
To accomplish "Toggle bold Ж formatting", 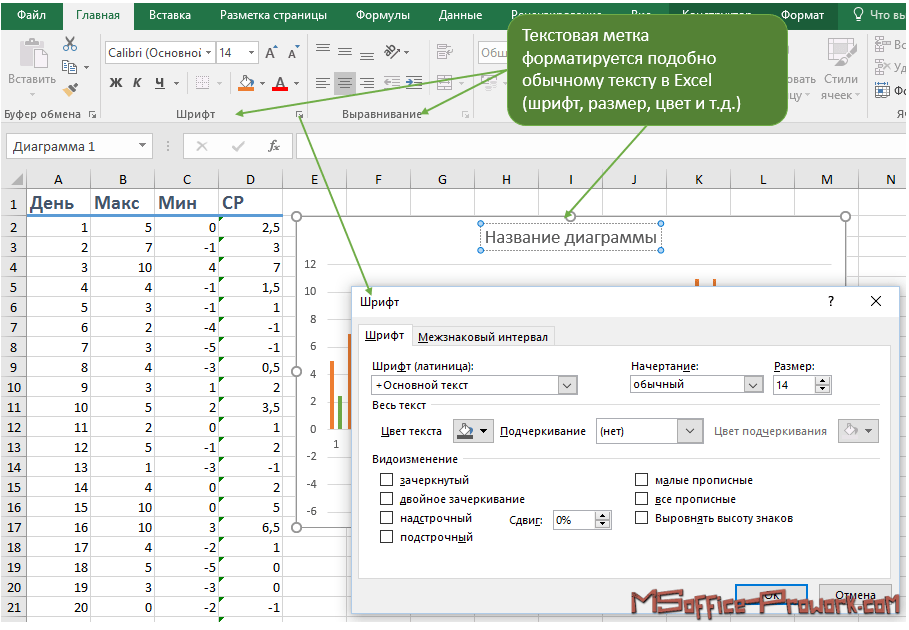I will tap(116, 83).
